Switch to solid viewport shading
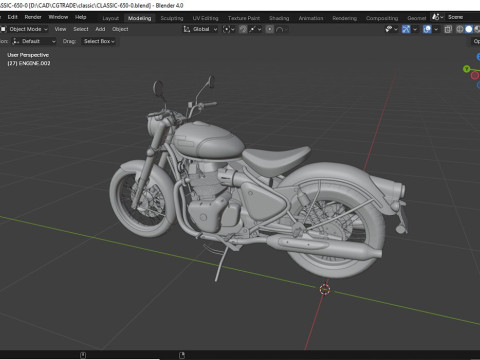The width and height of the screenshot is (480, 360). pyautogui.click(x=469, y=29)
